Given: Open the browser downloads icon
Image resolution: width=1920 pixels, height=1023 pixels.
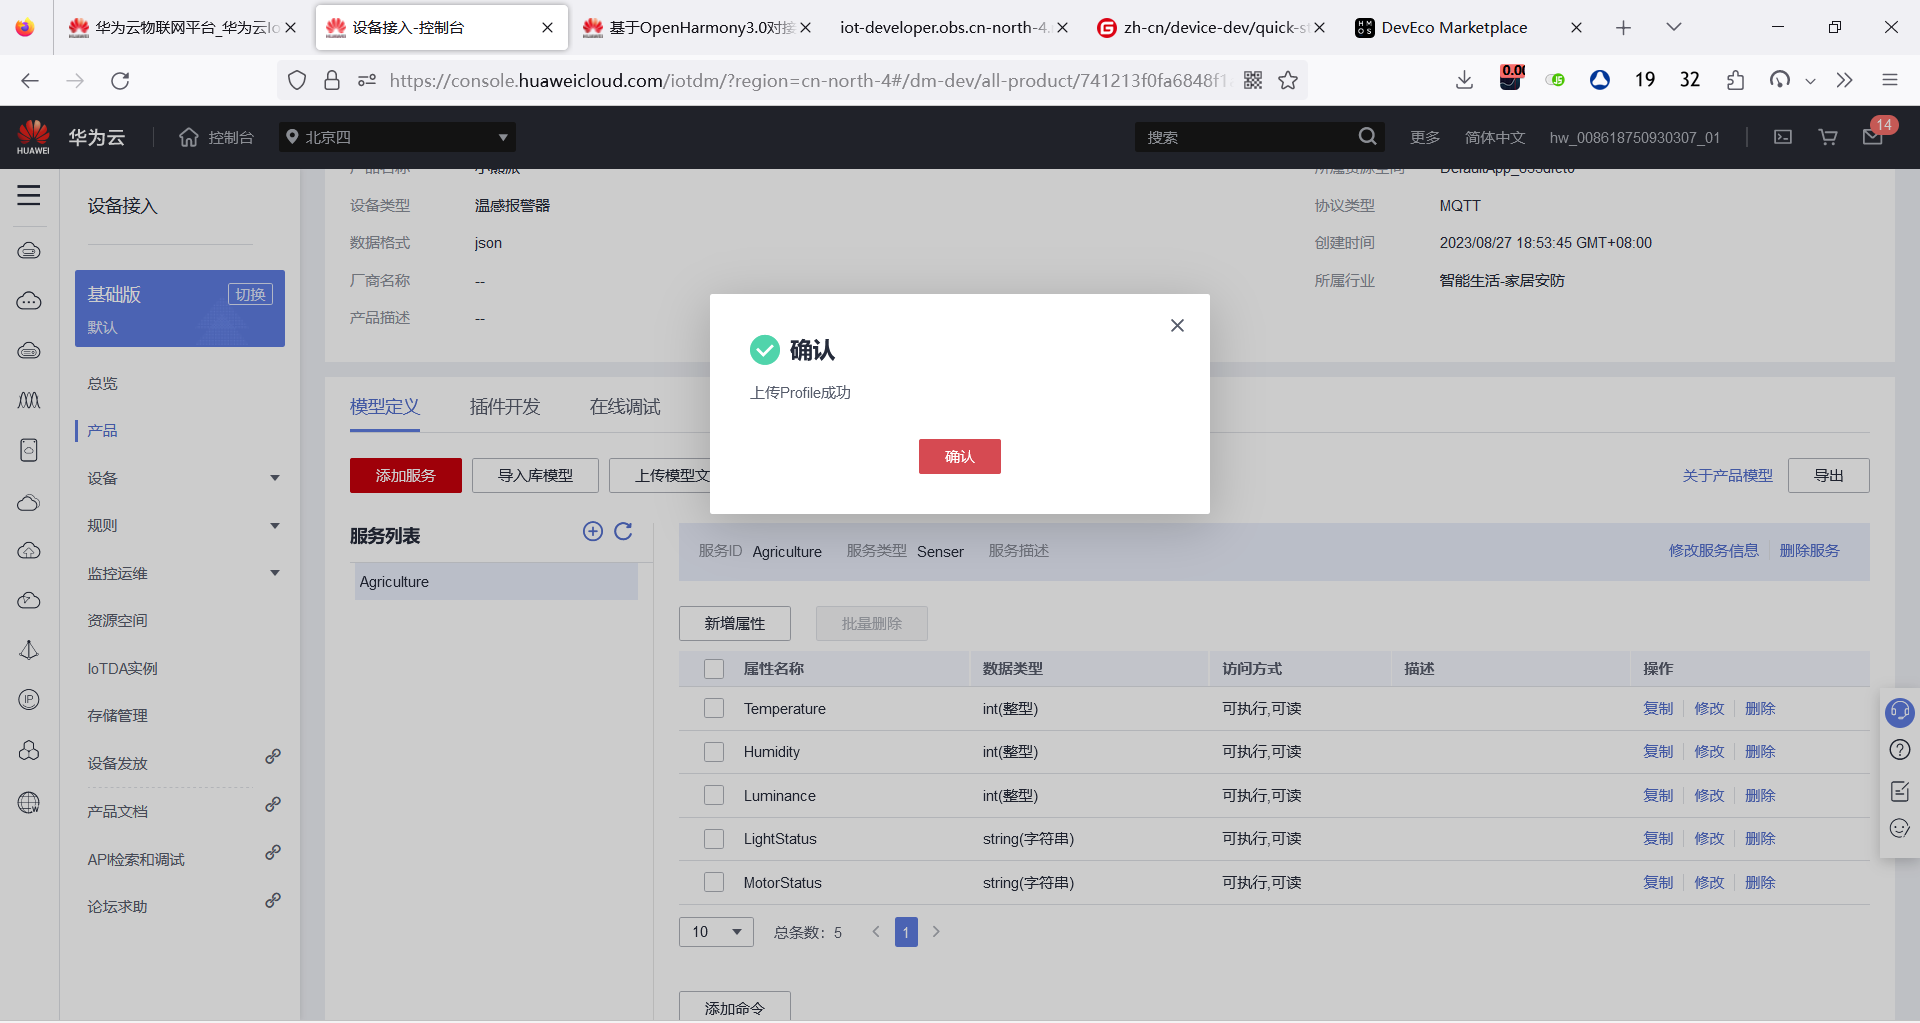Looking at the screenshot, I should click(x=1464, y=80).
